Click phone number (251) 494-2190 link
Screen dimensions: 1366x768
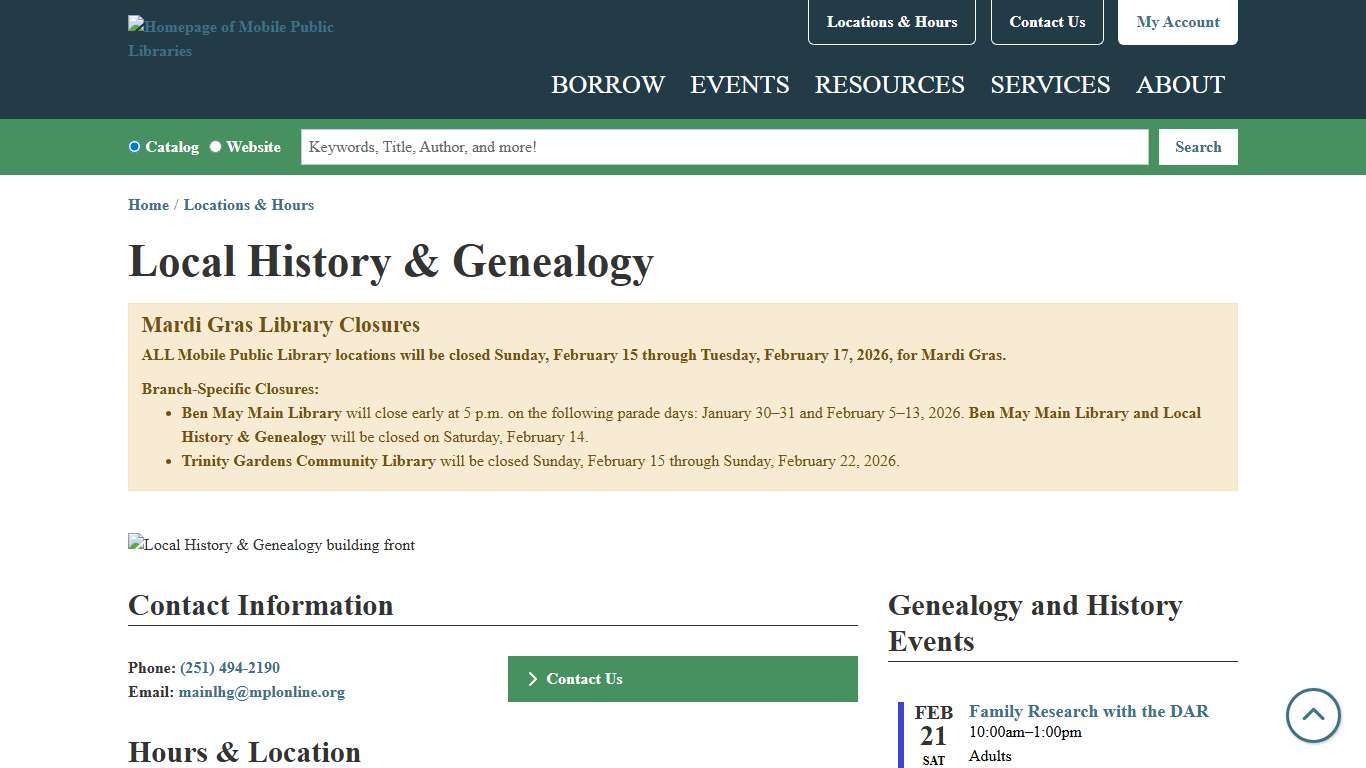(x=229, y=667)
